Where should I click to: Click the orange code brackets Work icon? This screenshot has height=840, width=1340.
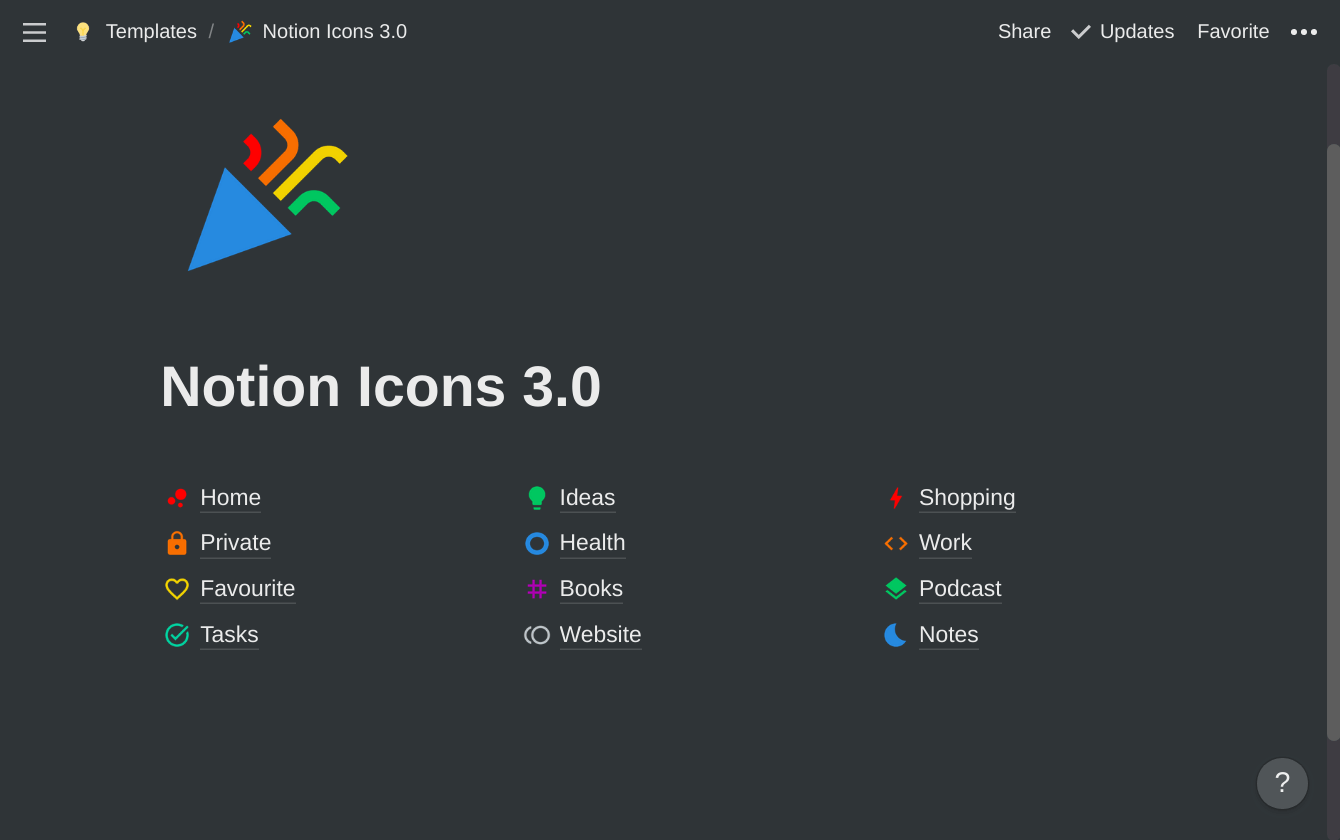896,543
